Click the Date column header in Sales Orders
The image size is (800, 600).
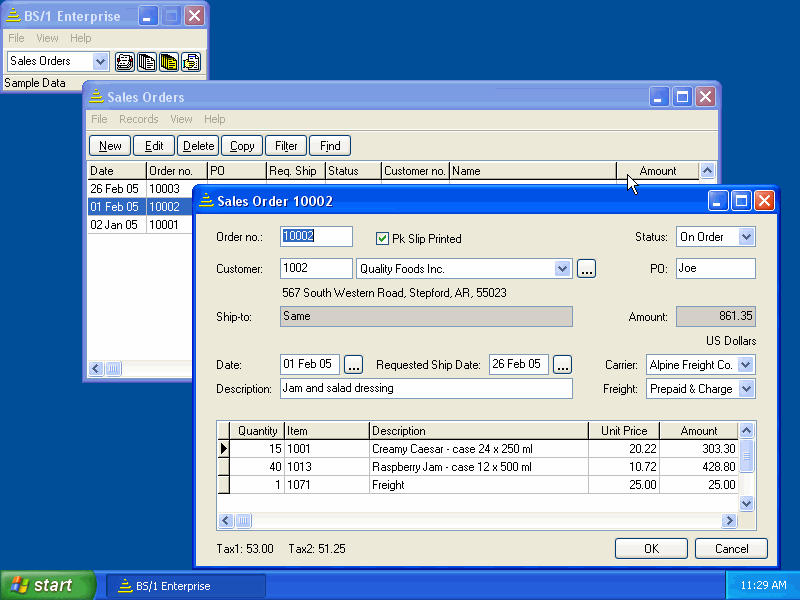117,171
